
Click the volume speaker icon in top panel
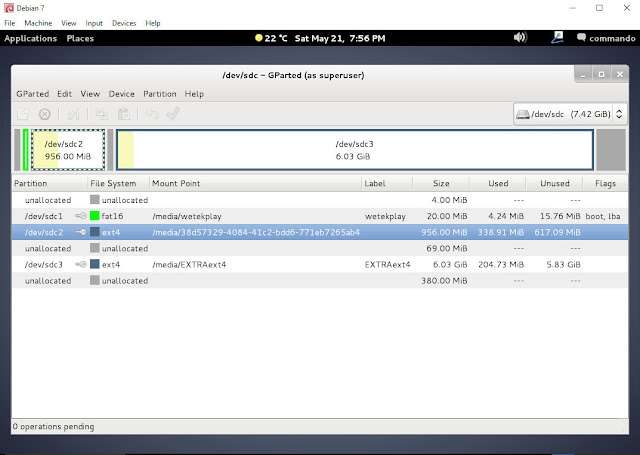coord(520,38)
